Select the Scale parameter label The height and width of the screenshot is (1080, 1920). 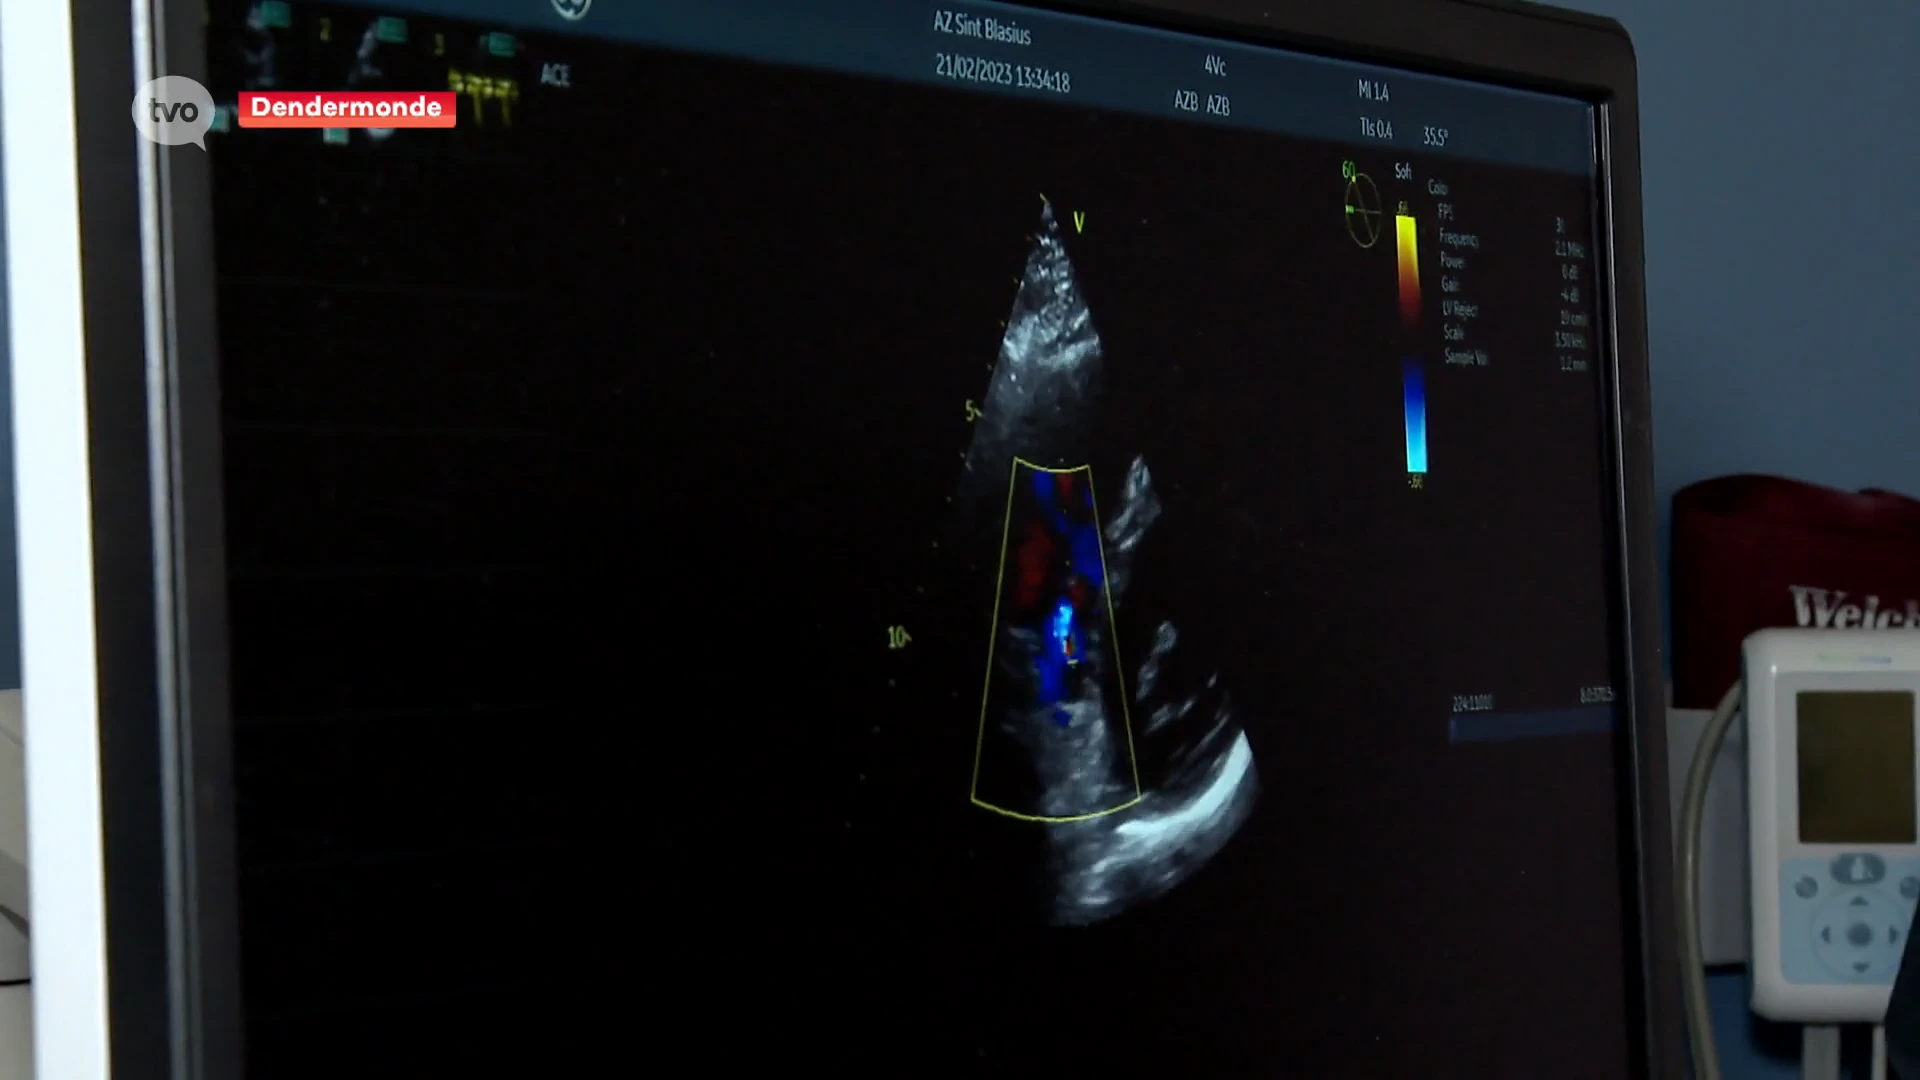(x=1453, y=333)
